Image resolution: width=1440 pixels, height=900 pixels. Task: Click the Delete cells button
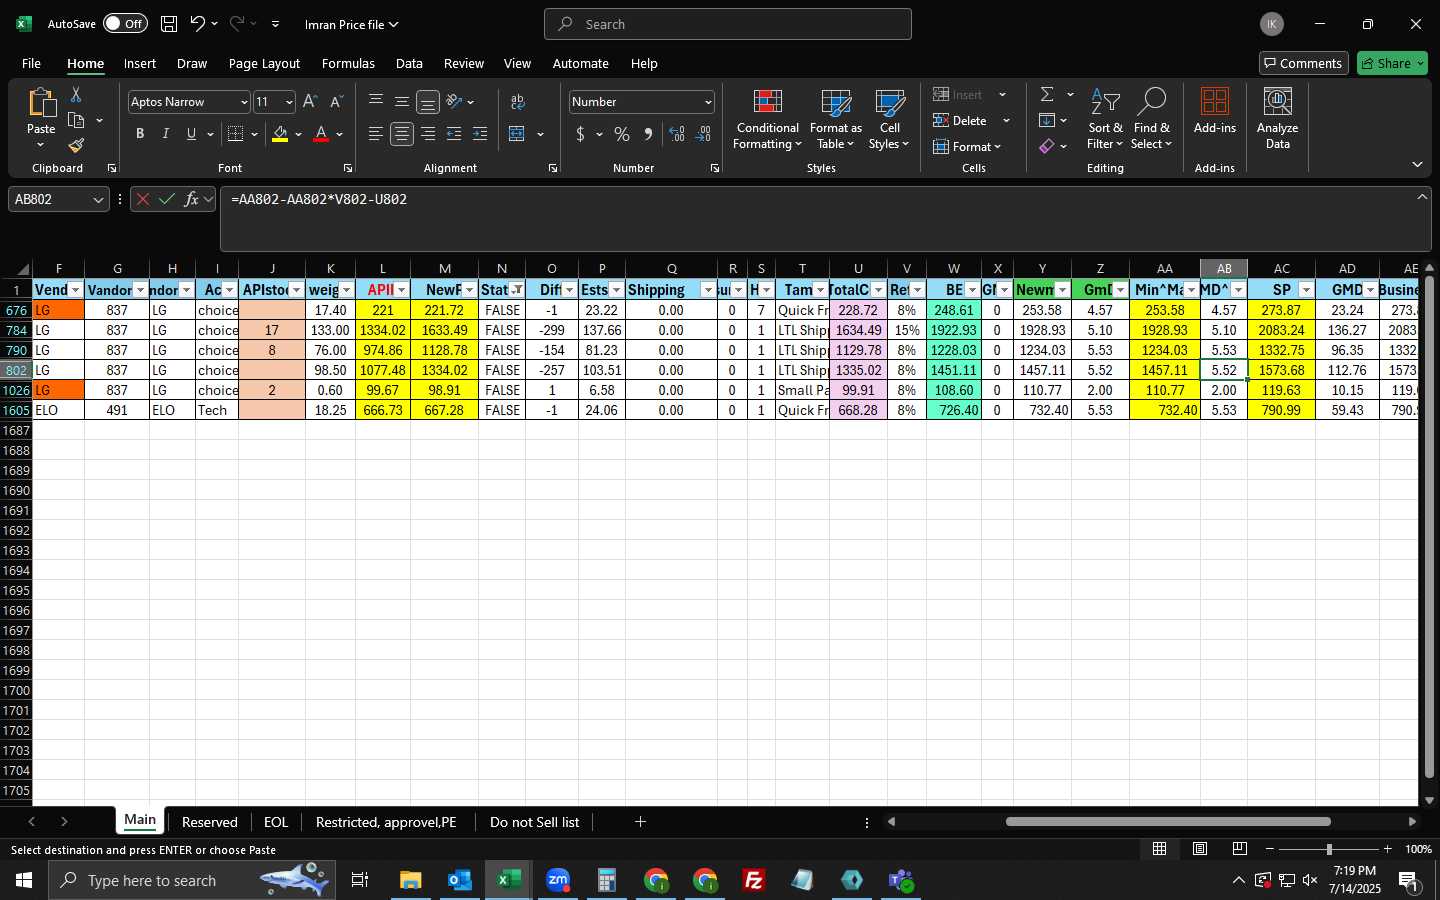(x=961, y=120)
